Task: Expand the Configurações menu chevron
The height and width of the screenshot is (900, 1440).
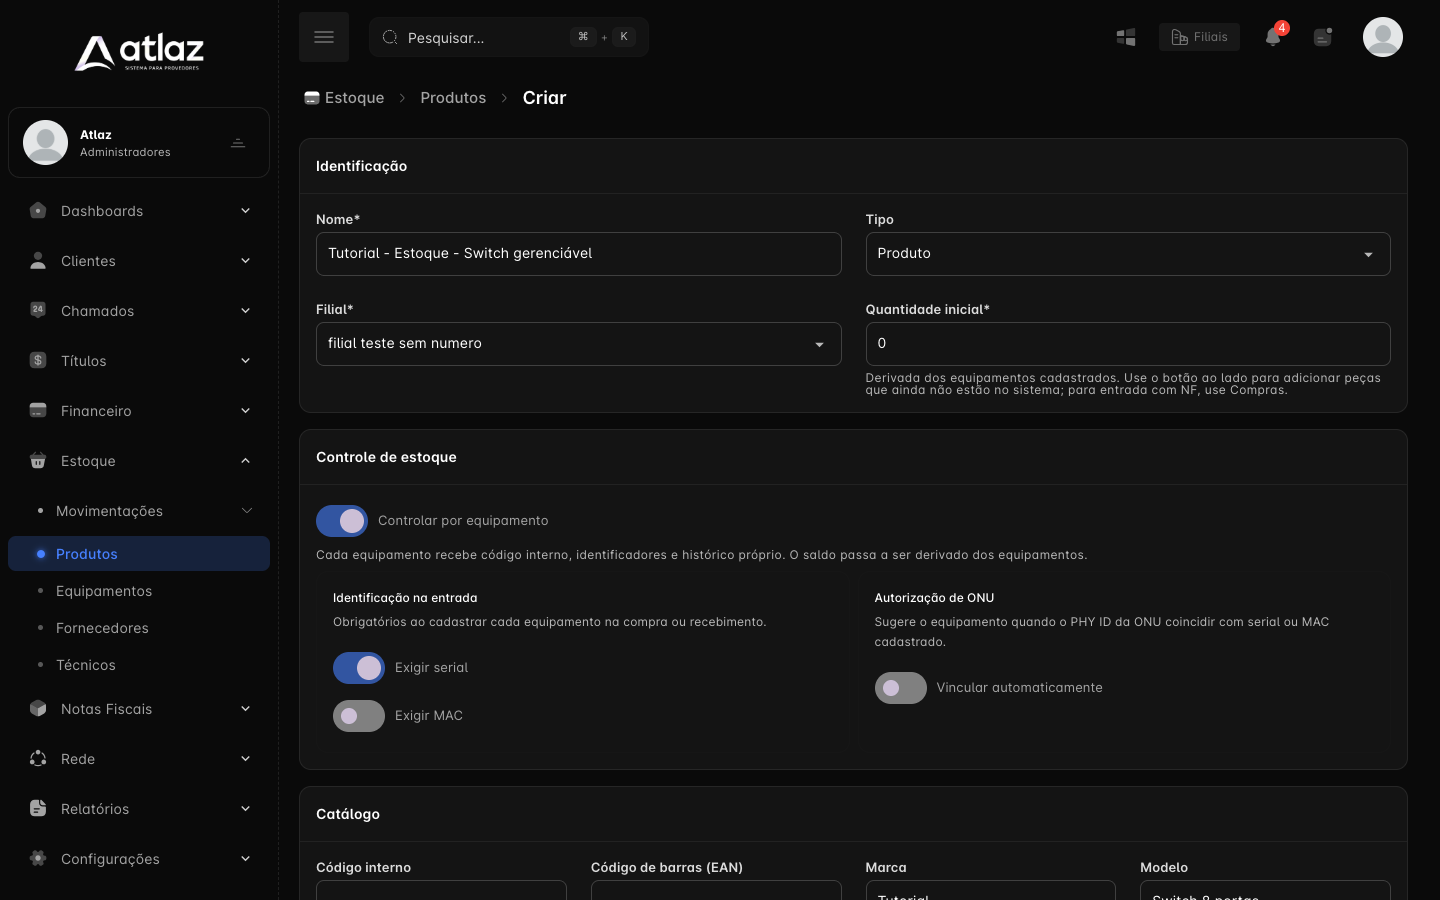Action: click(x=245, y=859)
